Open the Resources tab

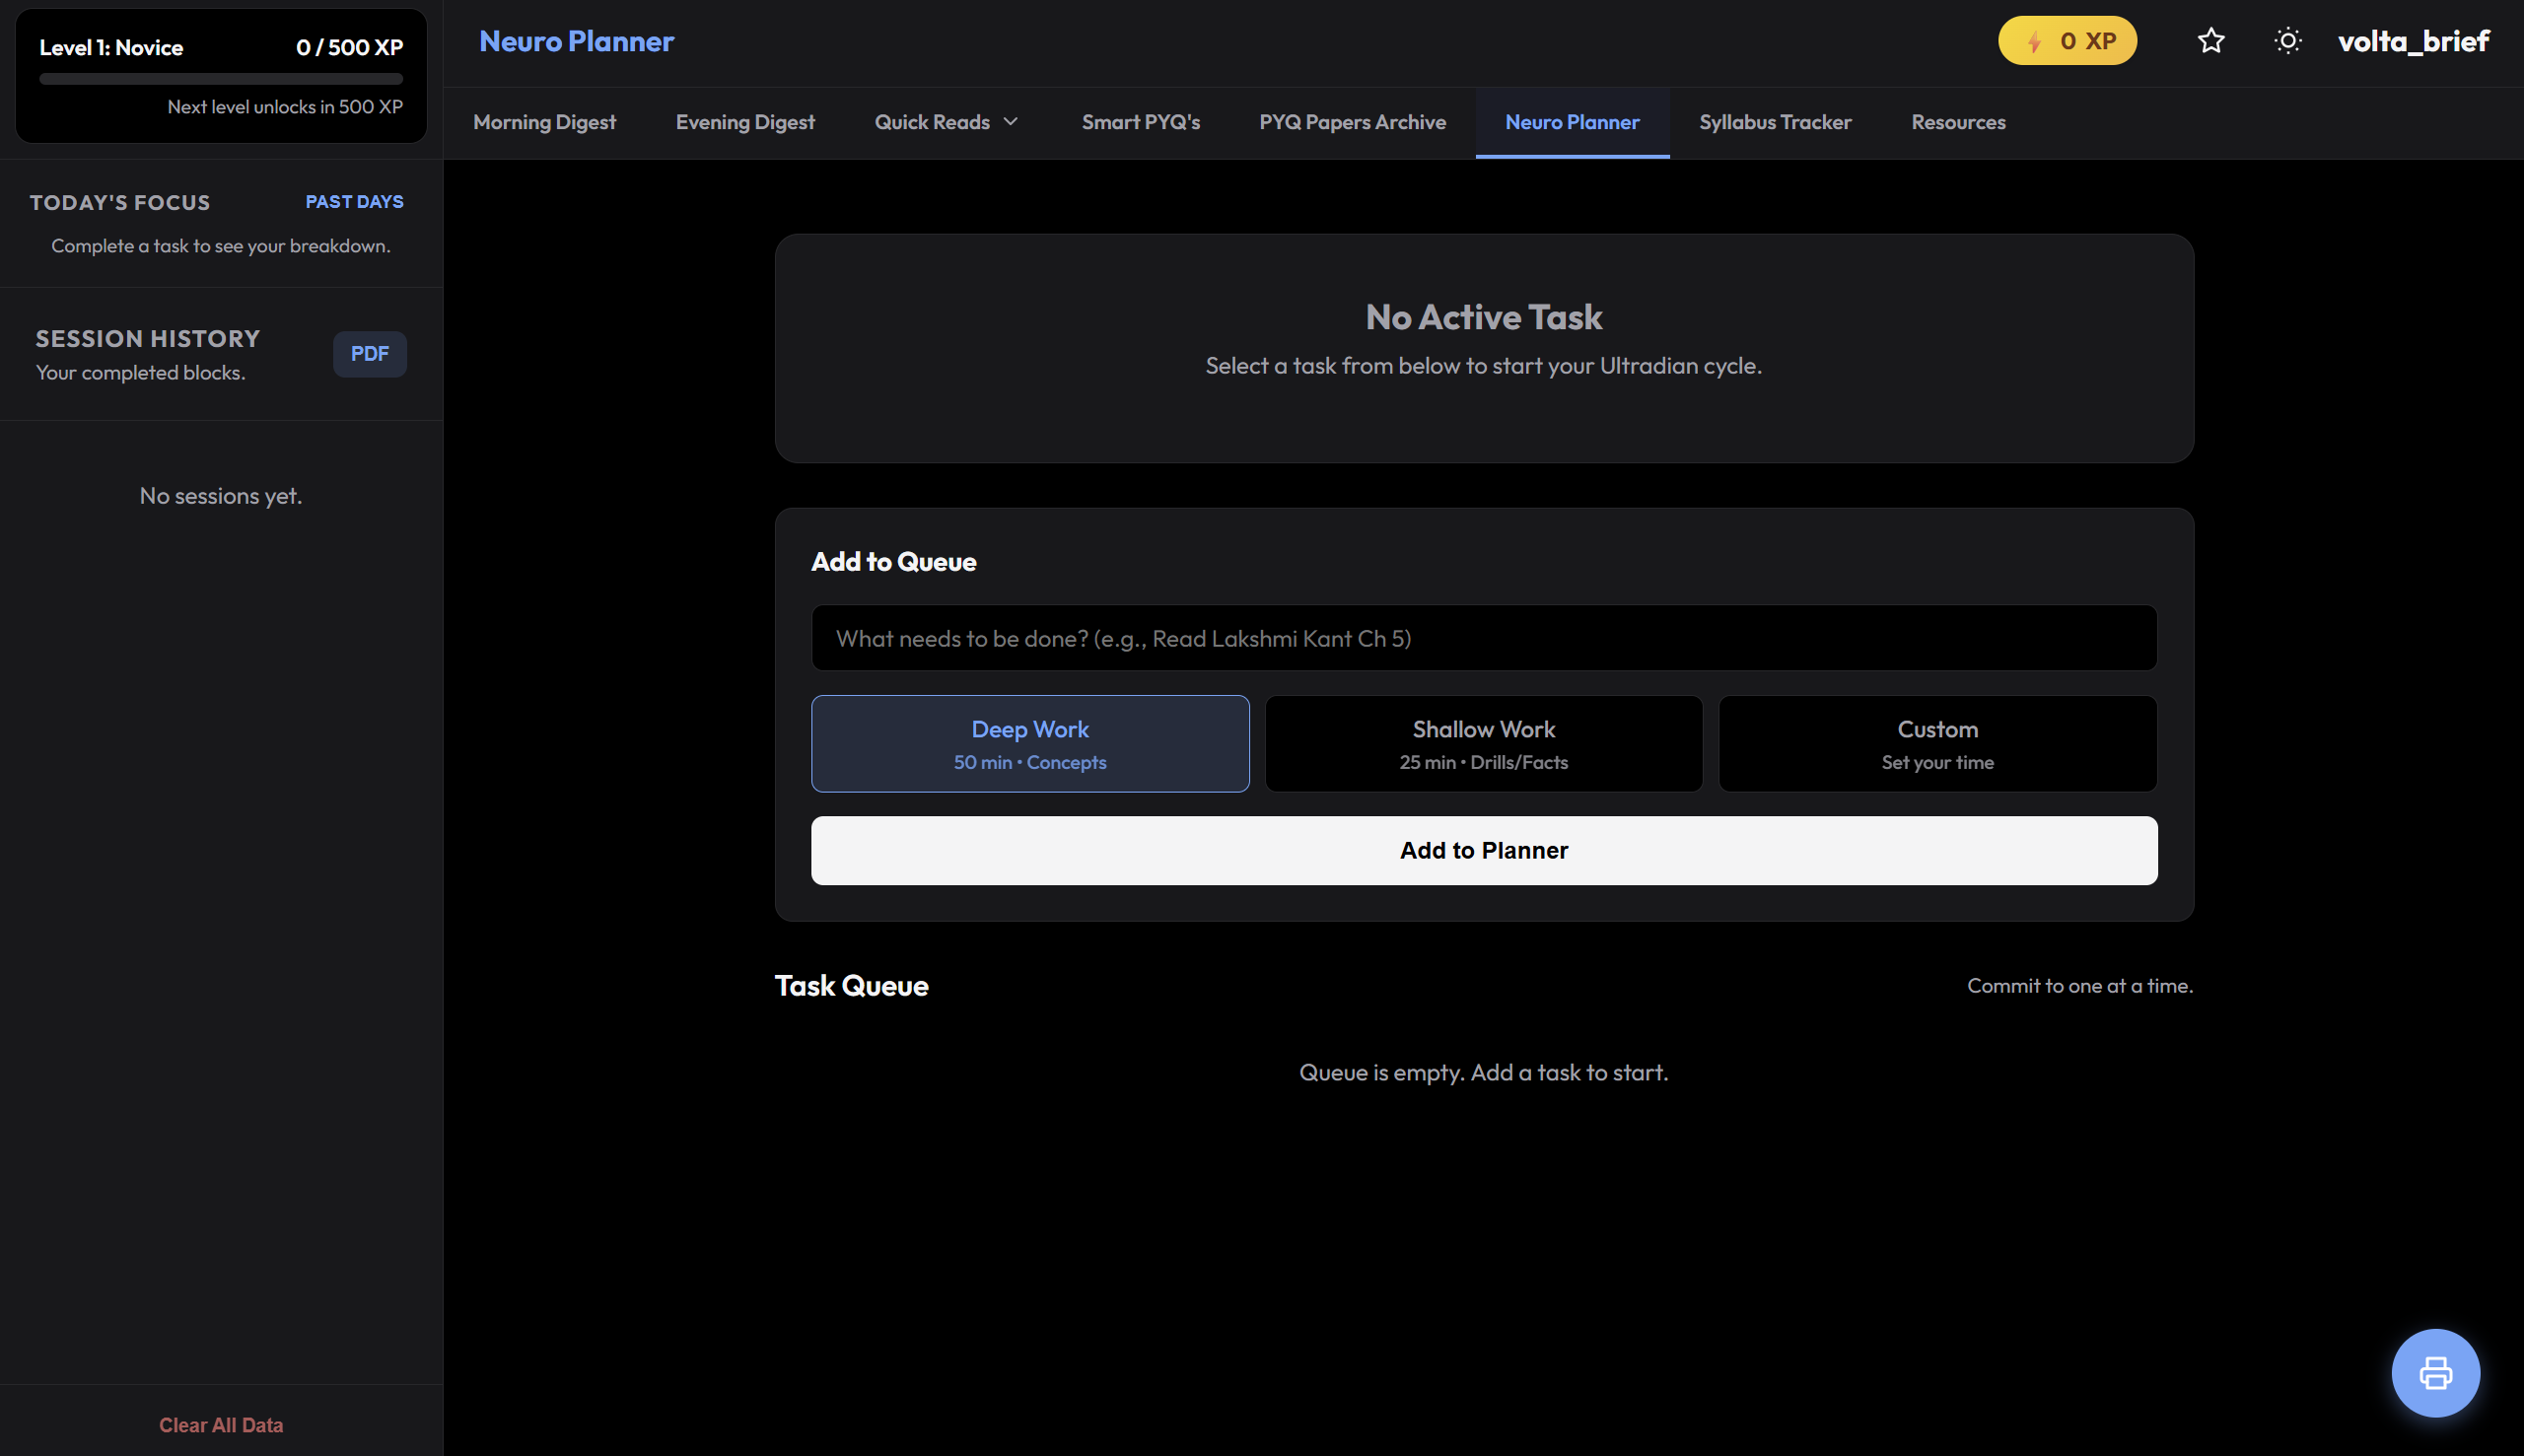[x=1957, y=122]
